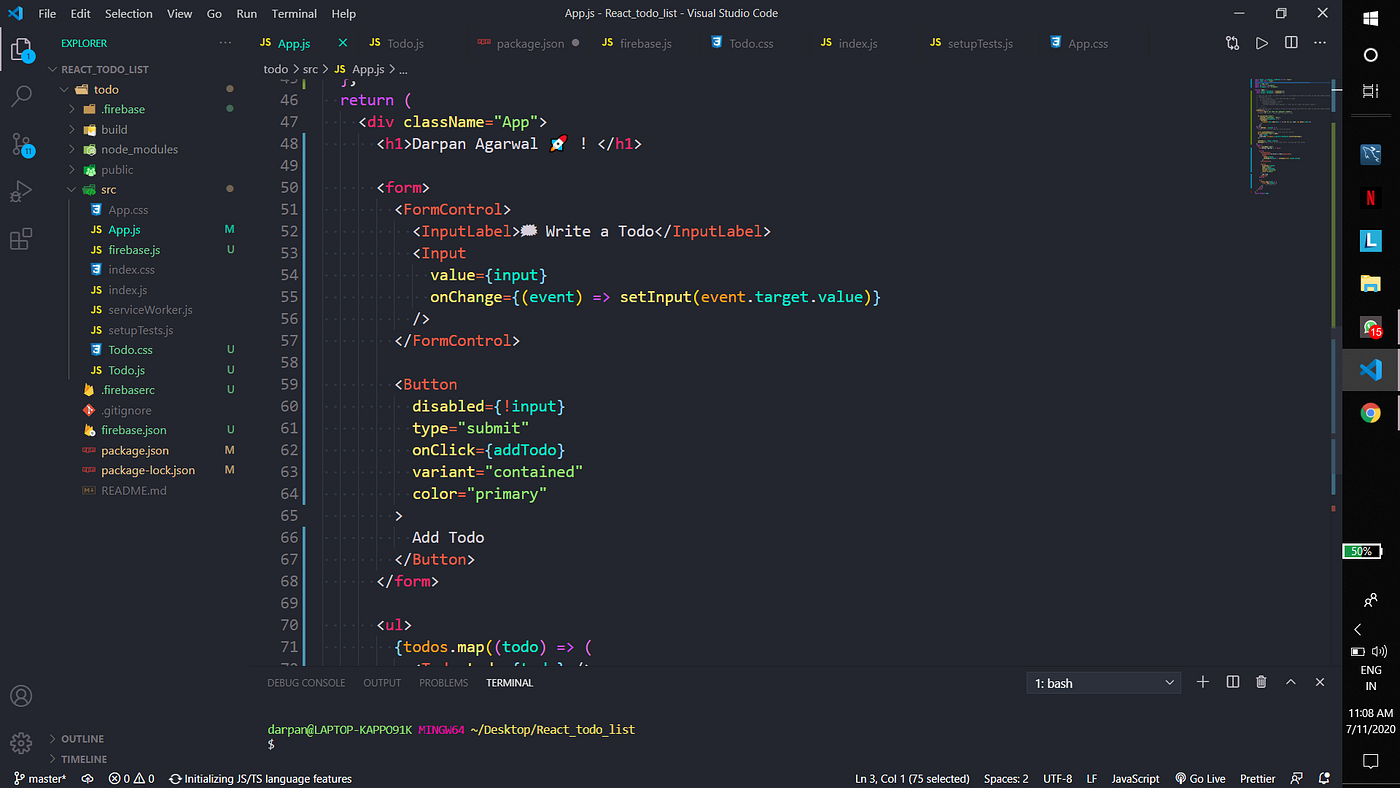This screenshot has width=1400, height=788.
Task: Open Source Control view in the Activity Bar
Action: coord(21,145)
